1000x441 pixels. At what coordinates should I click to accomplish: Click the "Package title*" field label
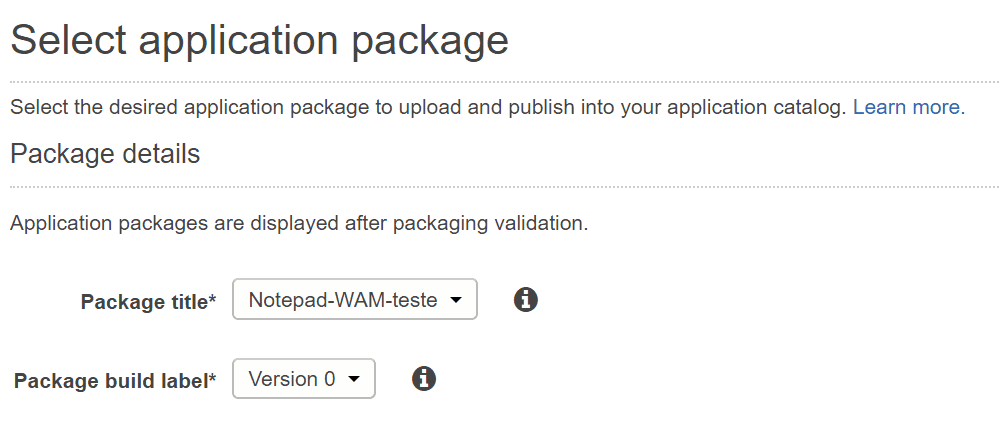tap(146, 301)
